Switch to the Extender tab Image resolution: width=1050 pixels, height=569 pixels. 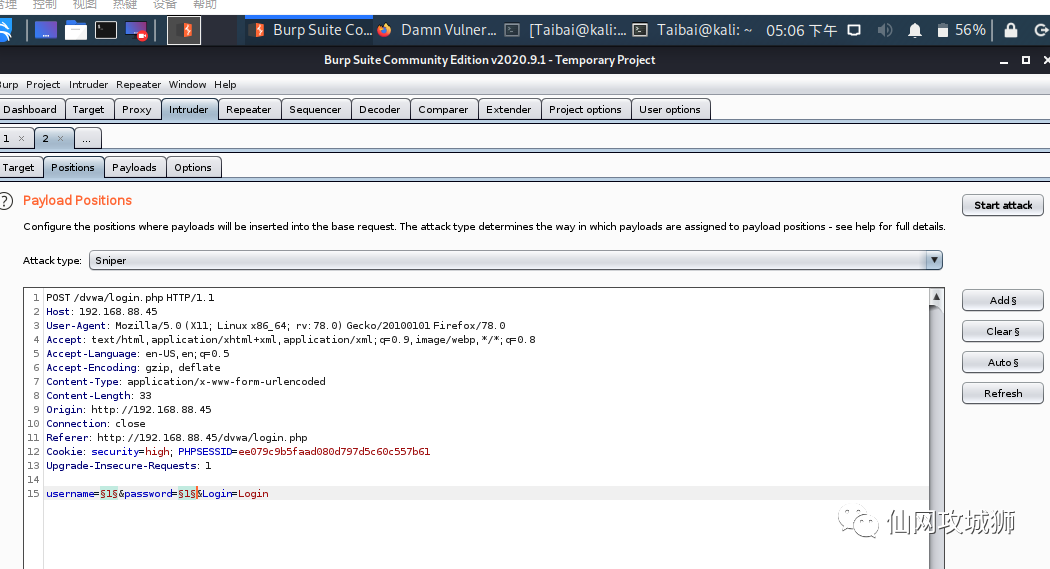(509, 109)
